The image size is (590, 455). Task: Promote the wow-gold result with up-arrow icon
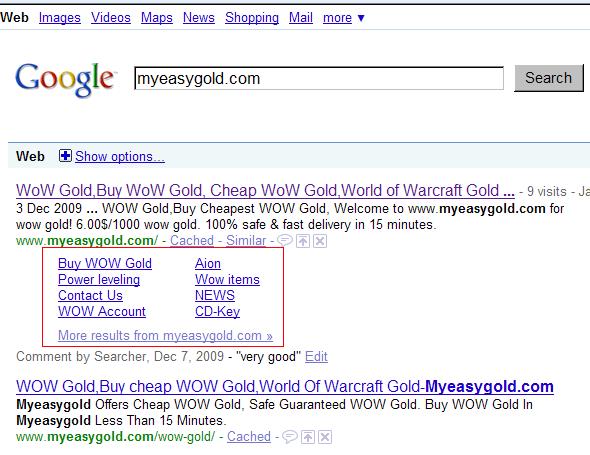[308, 437]
